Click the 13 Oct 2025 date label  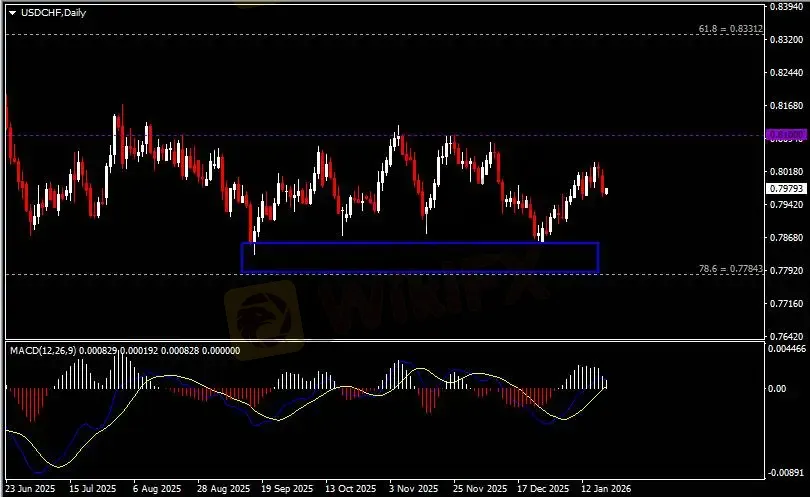(x=350, y=488)
